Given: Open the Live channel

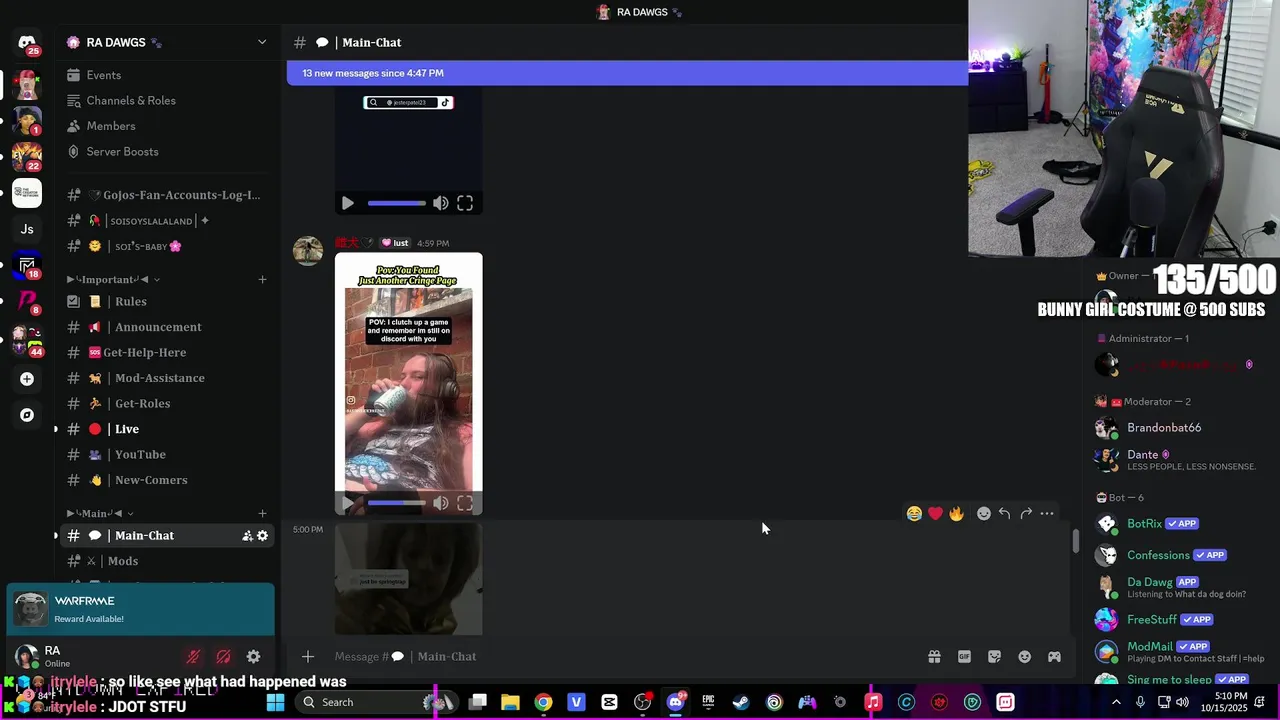Looking at the screenshot, I should tap(166, 429).
